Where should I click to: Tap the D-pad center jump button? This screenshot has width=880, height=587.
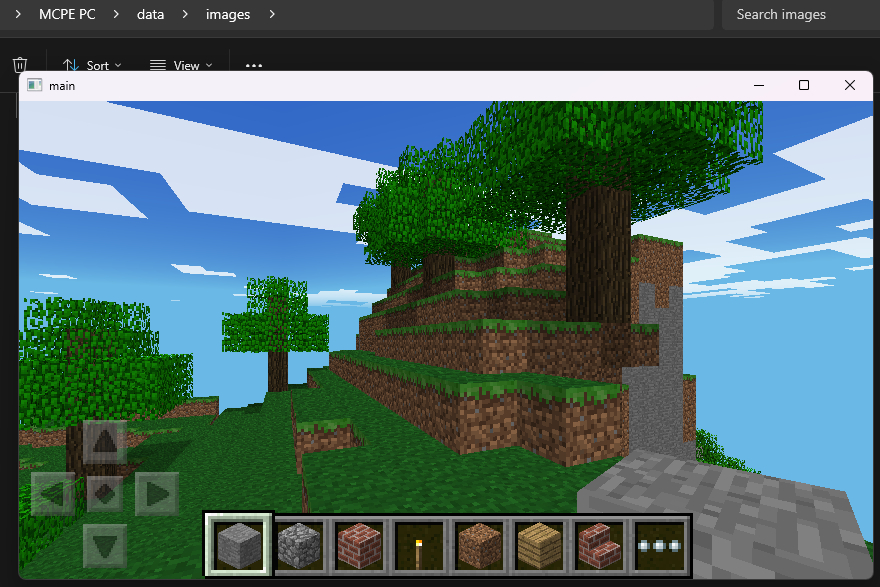click(x=105, y=493)
